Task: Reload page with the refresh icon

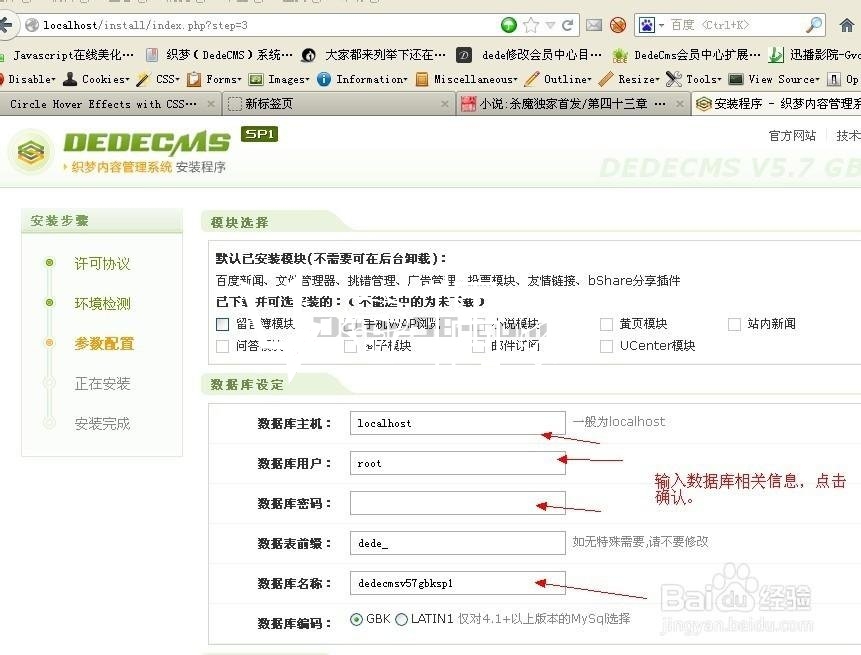Action: click(x=568, y=25)
